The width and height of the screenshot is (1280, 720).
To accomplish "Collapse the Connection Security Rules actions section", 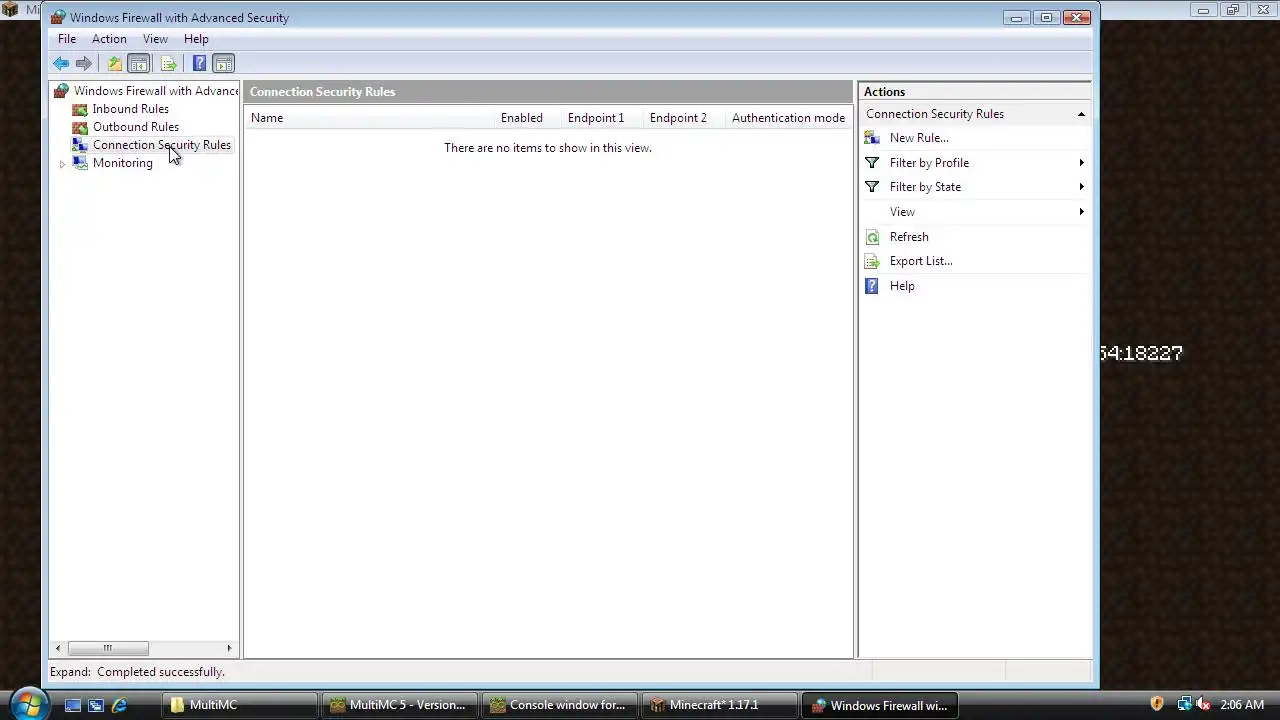I will click(x=1081, y=114).
